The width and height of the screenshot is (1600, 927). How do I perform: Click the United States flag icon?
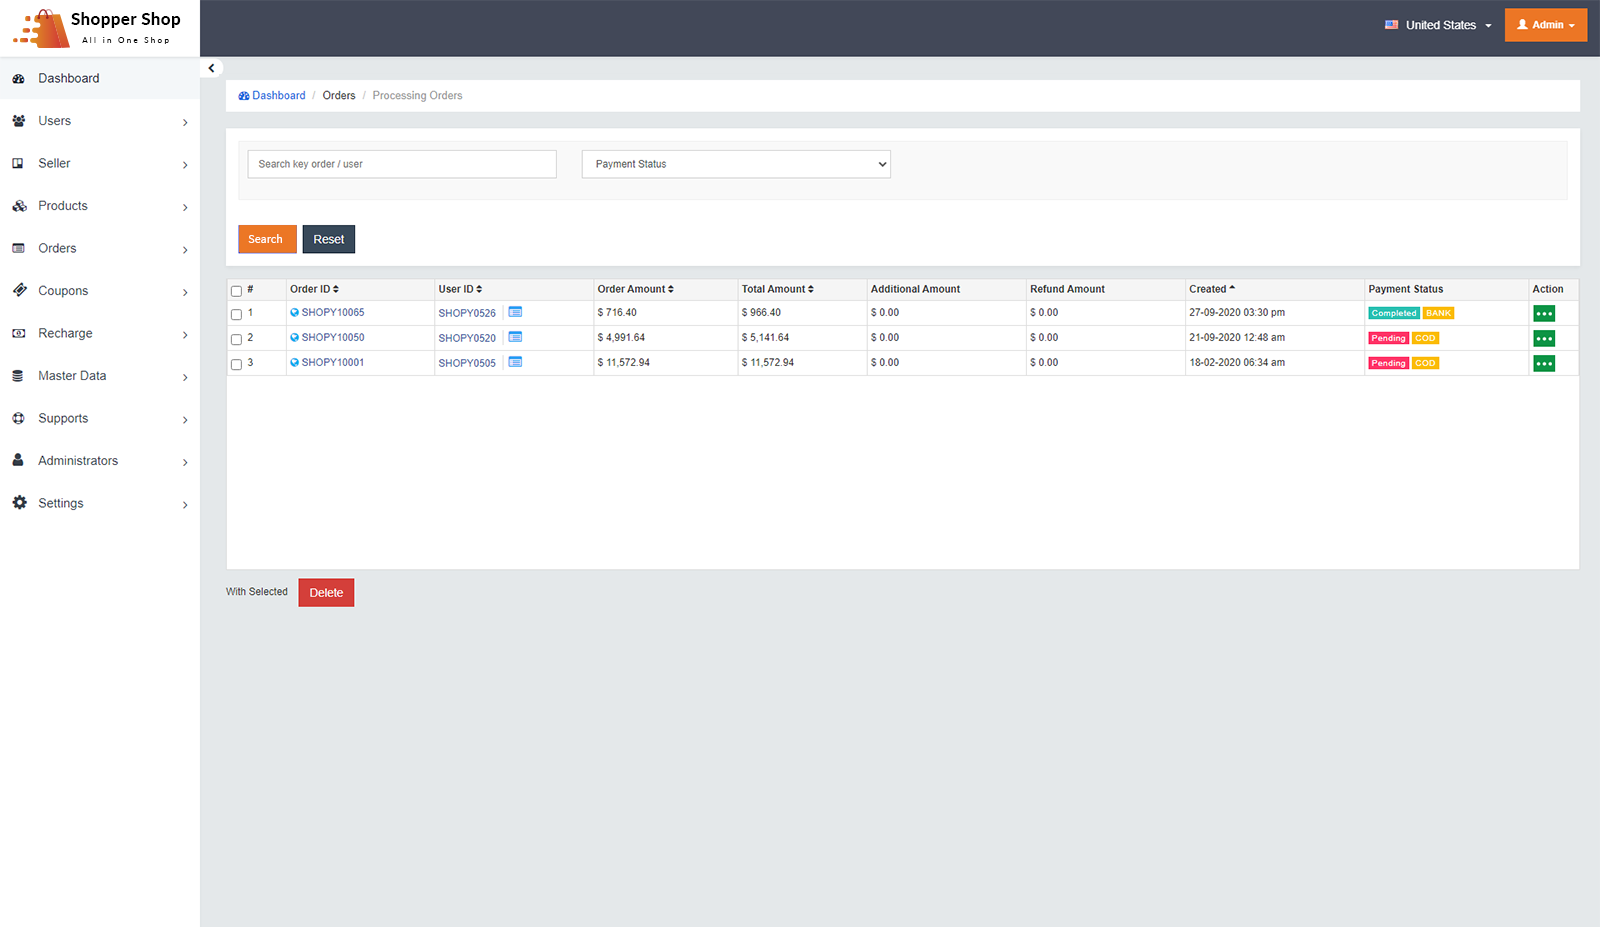1391,25
